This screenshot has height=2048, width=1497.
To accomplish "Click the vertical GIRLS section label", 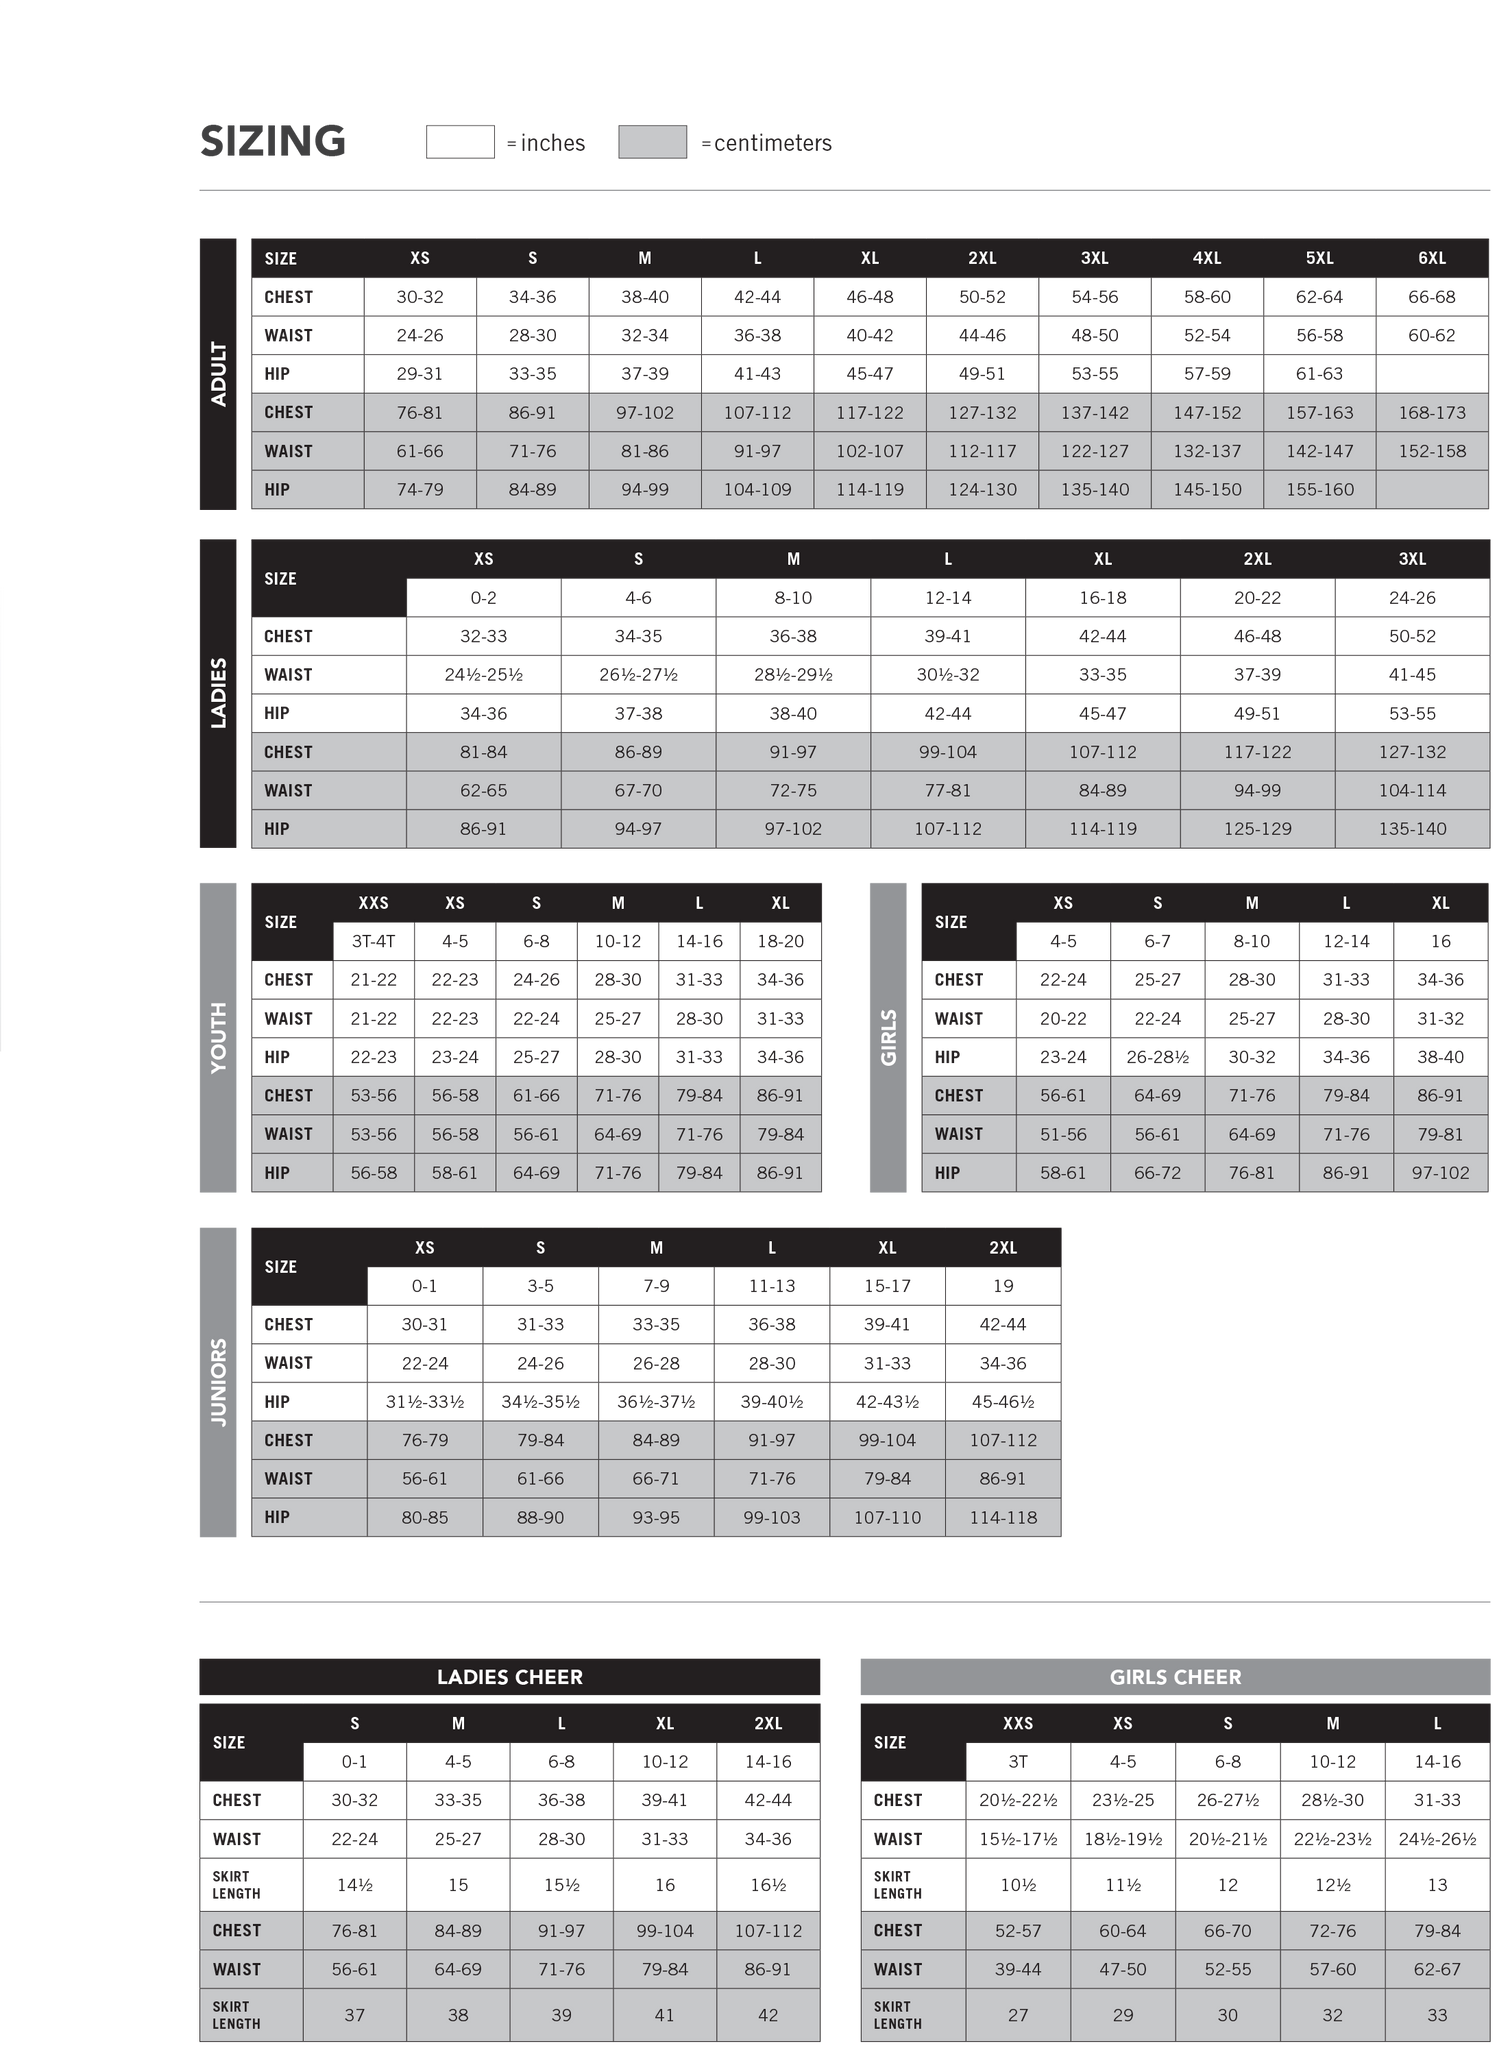I will coord(888,1037).
